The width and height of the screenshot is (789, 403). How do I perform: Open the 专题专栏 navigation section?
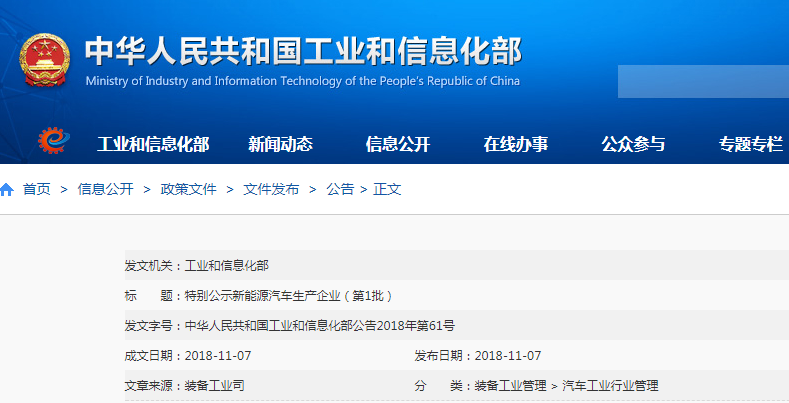coord(750,144)
